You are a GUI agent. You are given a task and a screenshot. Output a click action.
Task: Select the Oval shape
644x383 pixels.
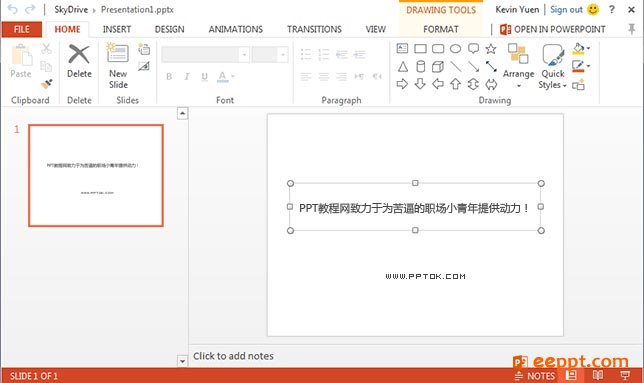pos(455,49)
